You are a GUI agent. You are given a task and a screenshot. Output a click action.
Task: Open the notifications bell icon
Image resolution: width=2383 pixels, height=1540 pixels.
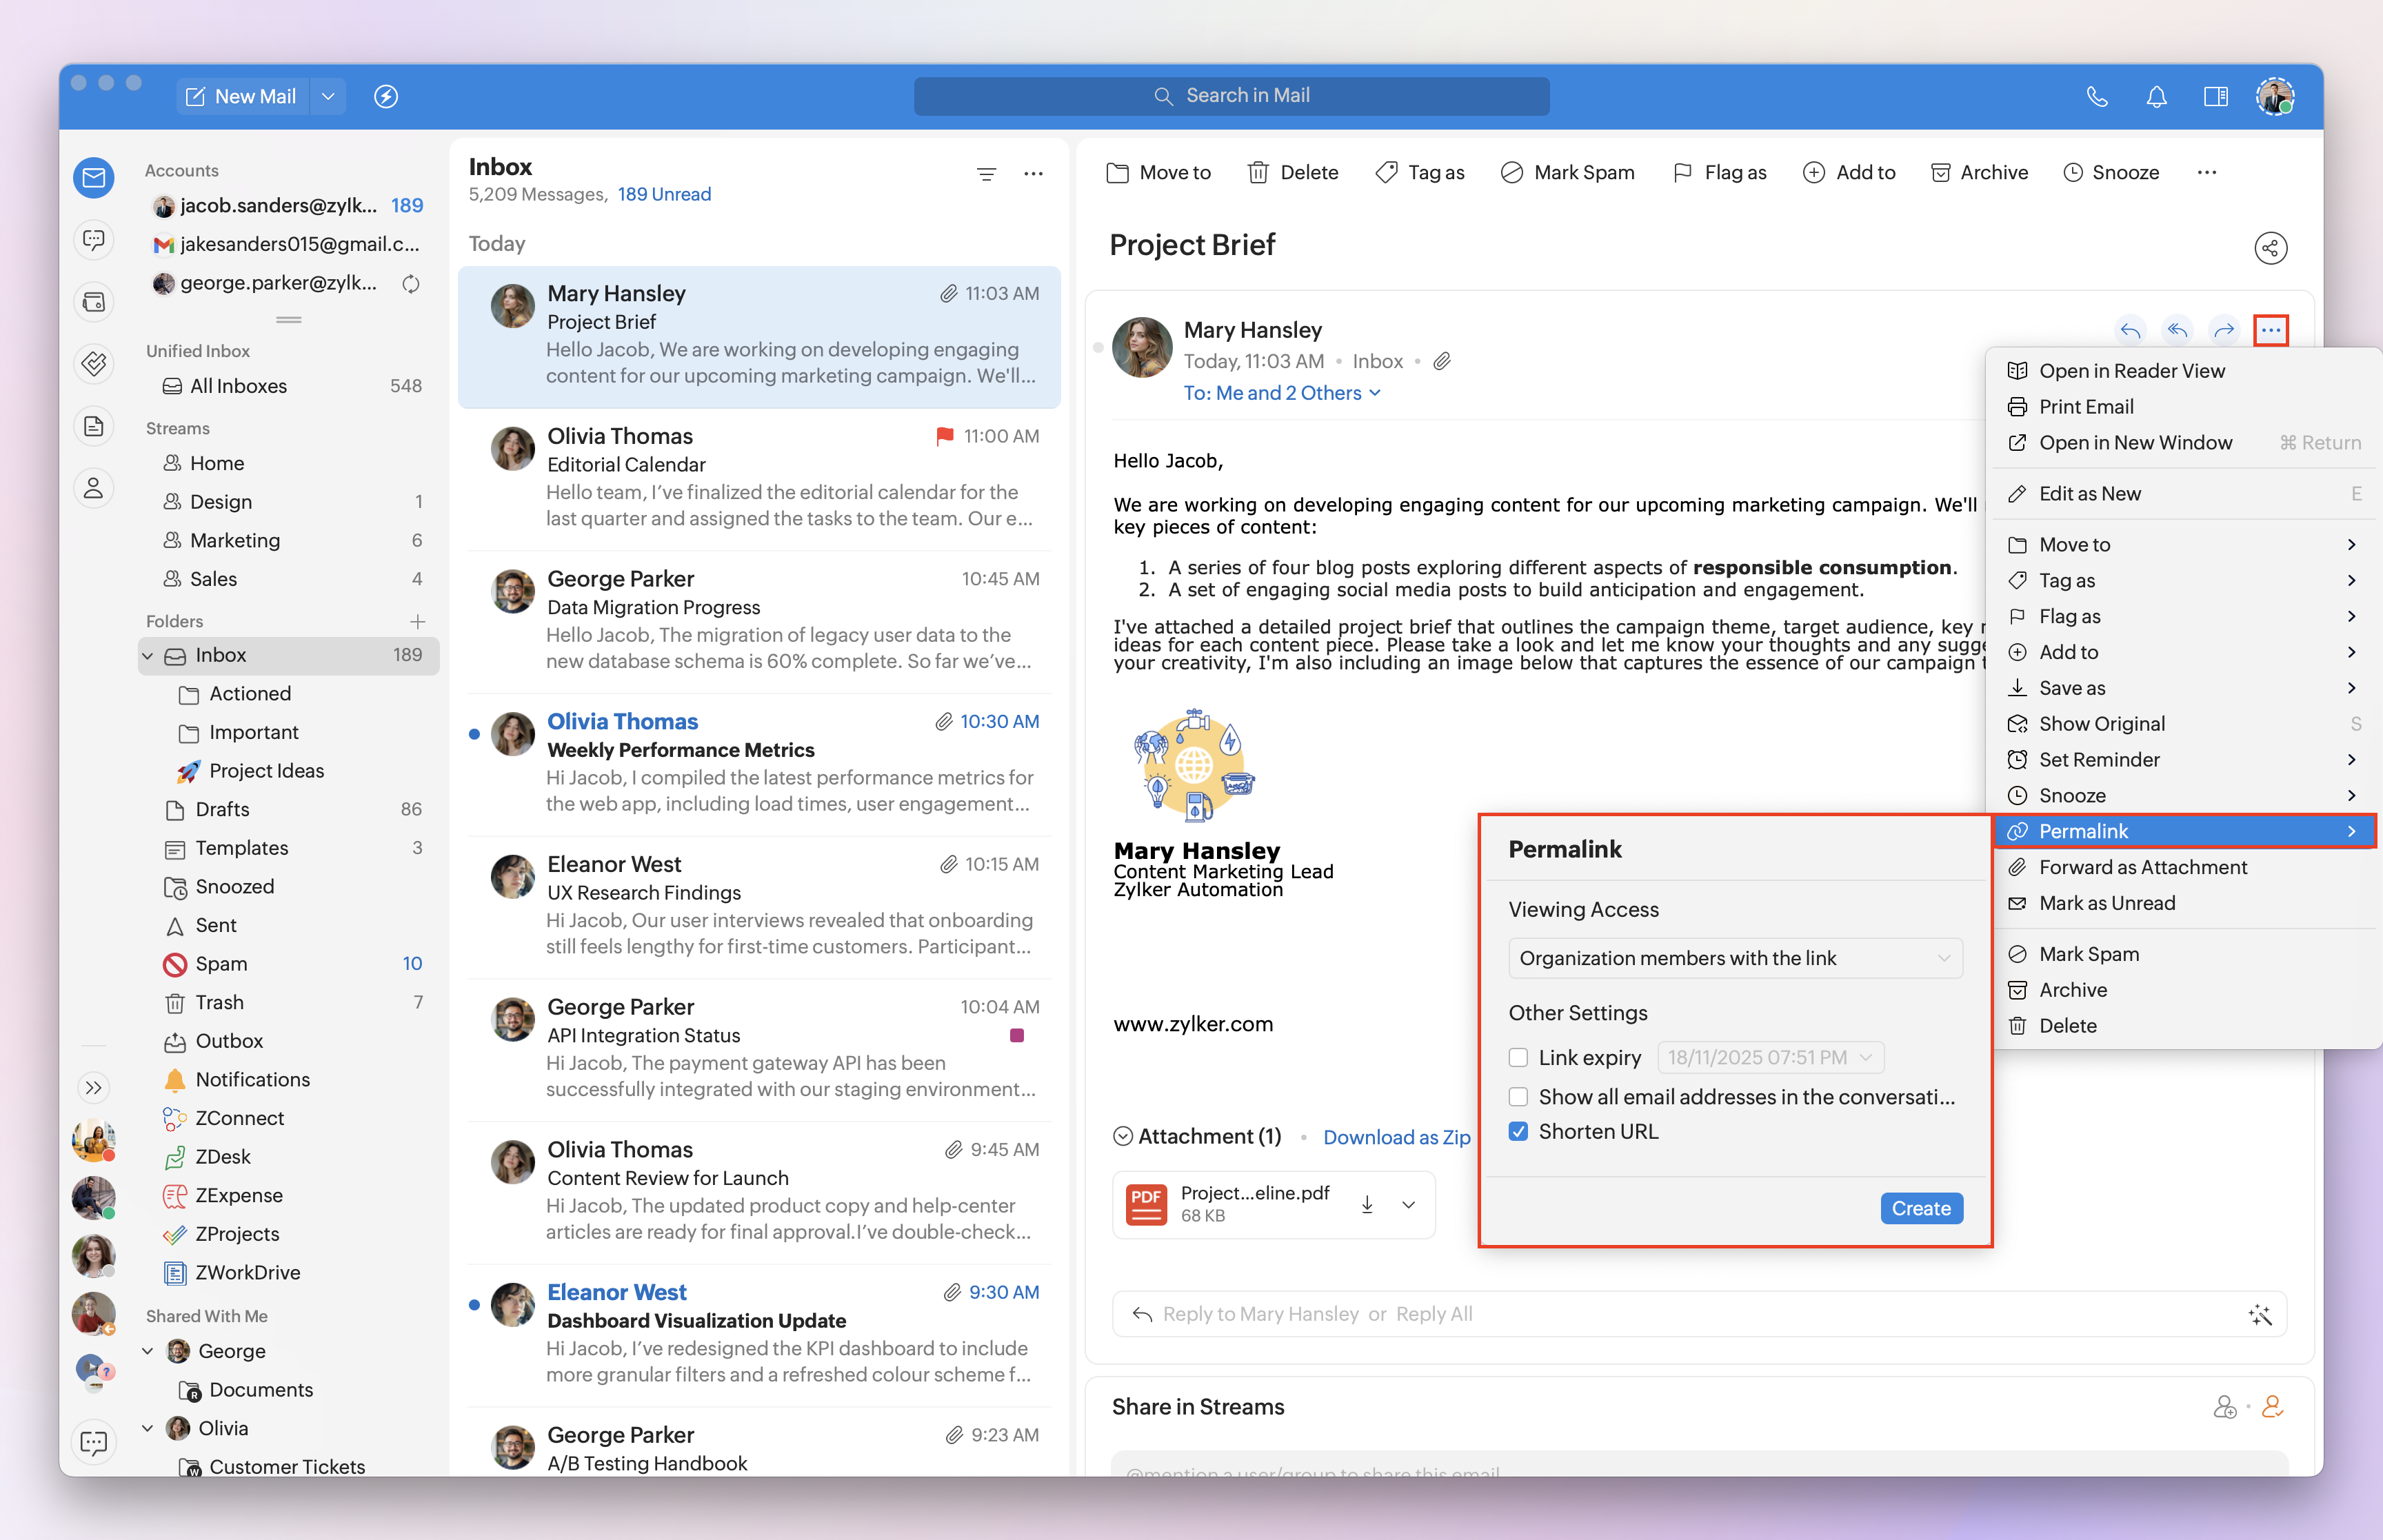point(2156,96)
